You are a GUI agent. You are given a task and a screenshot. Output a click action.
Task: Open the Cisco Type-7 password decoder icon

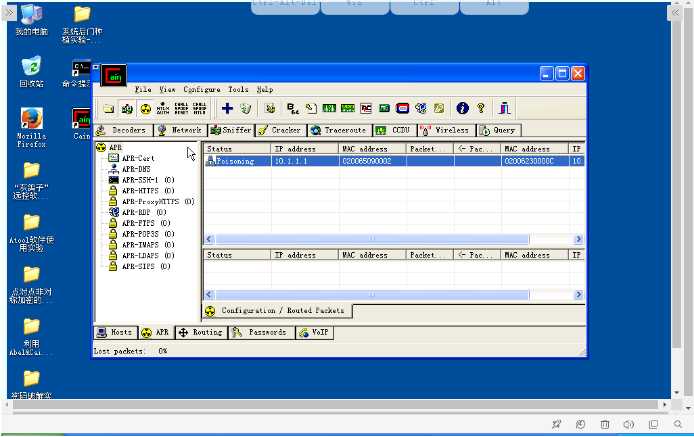coord(329,108)
